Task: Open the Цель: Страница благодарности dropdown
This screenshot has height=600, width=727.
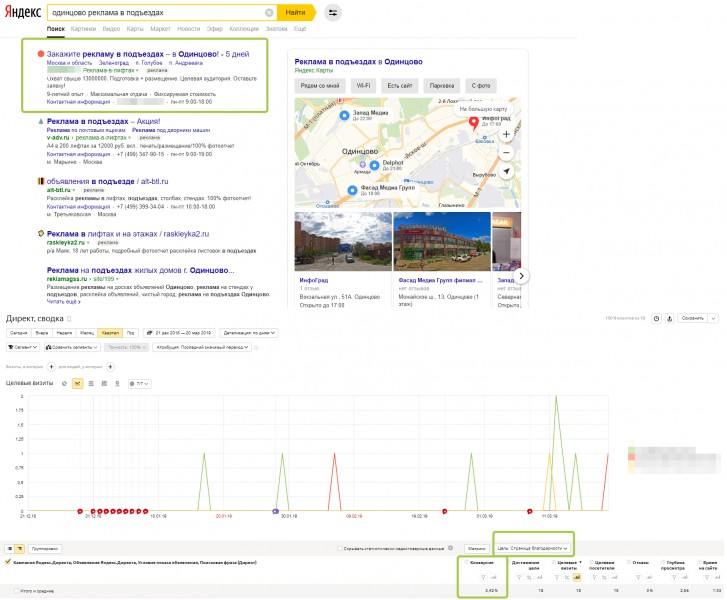Action: pyautogui.click(x=533, y=548)
